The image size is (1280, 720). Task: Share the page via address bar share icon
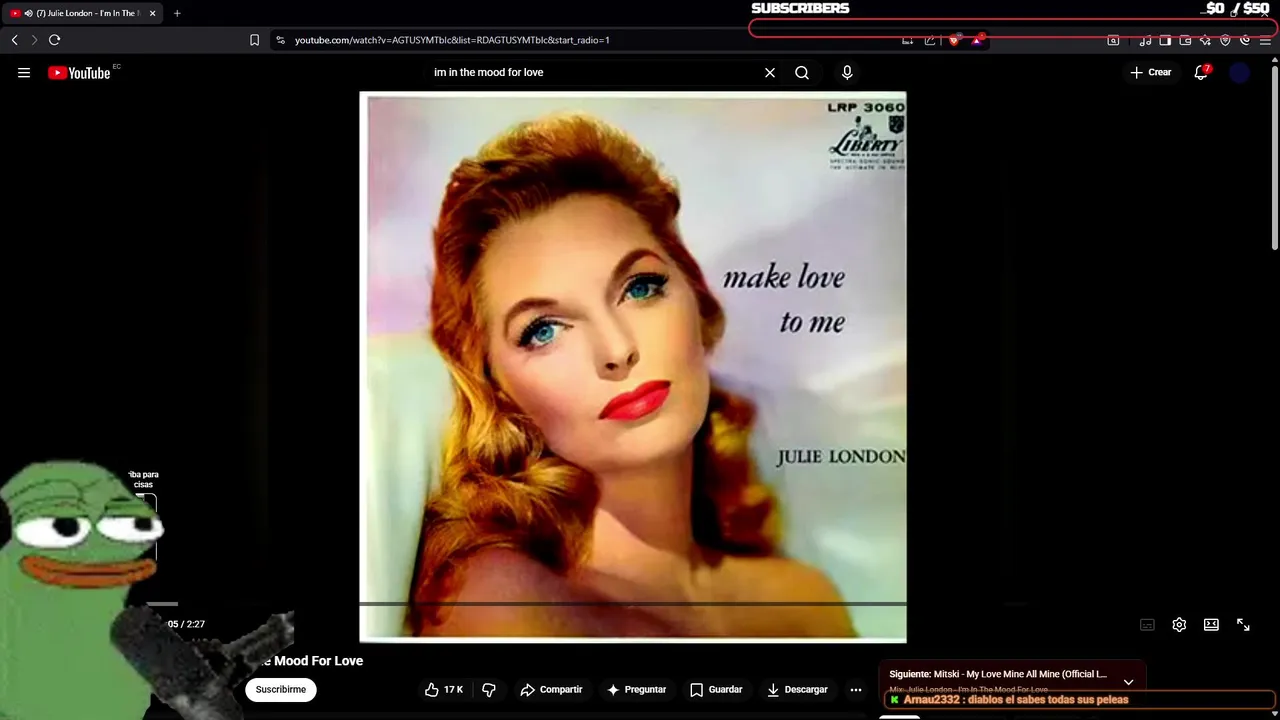[930, 40]
